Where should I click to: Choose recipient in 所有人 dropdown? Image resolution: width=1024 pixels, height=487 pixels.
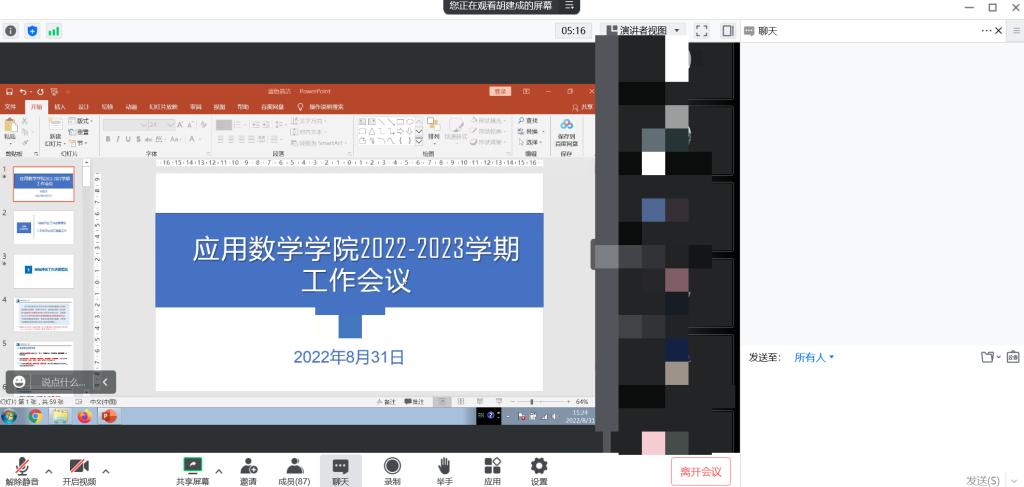813,357
